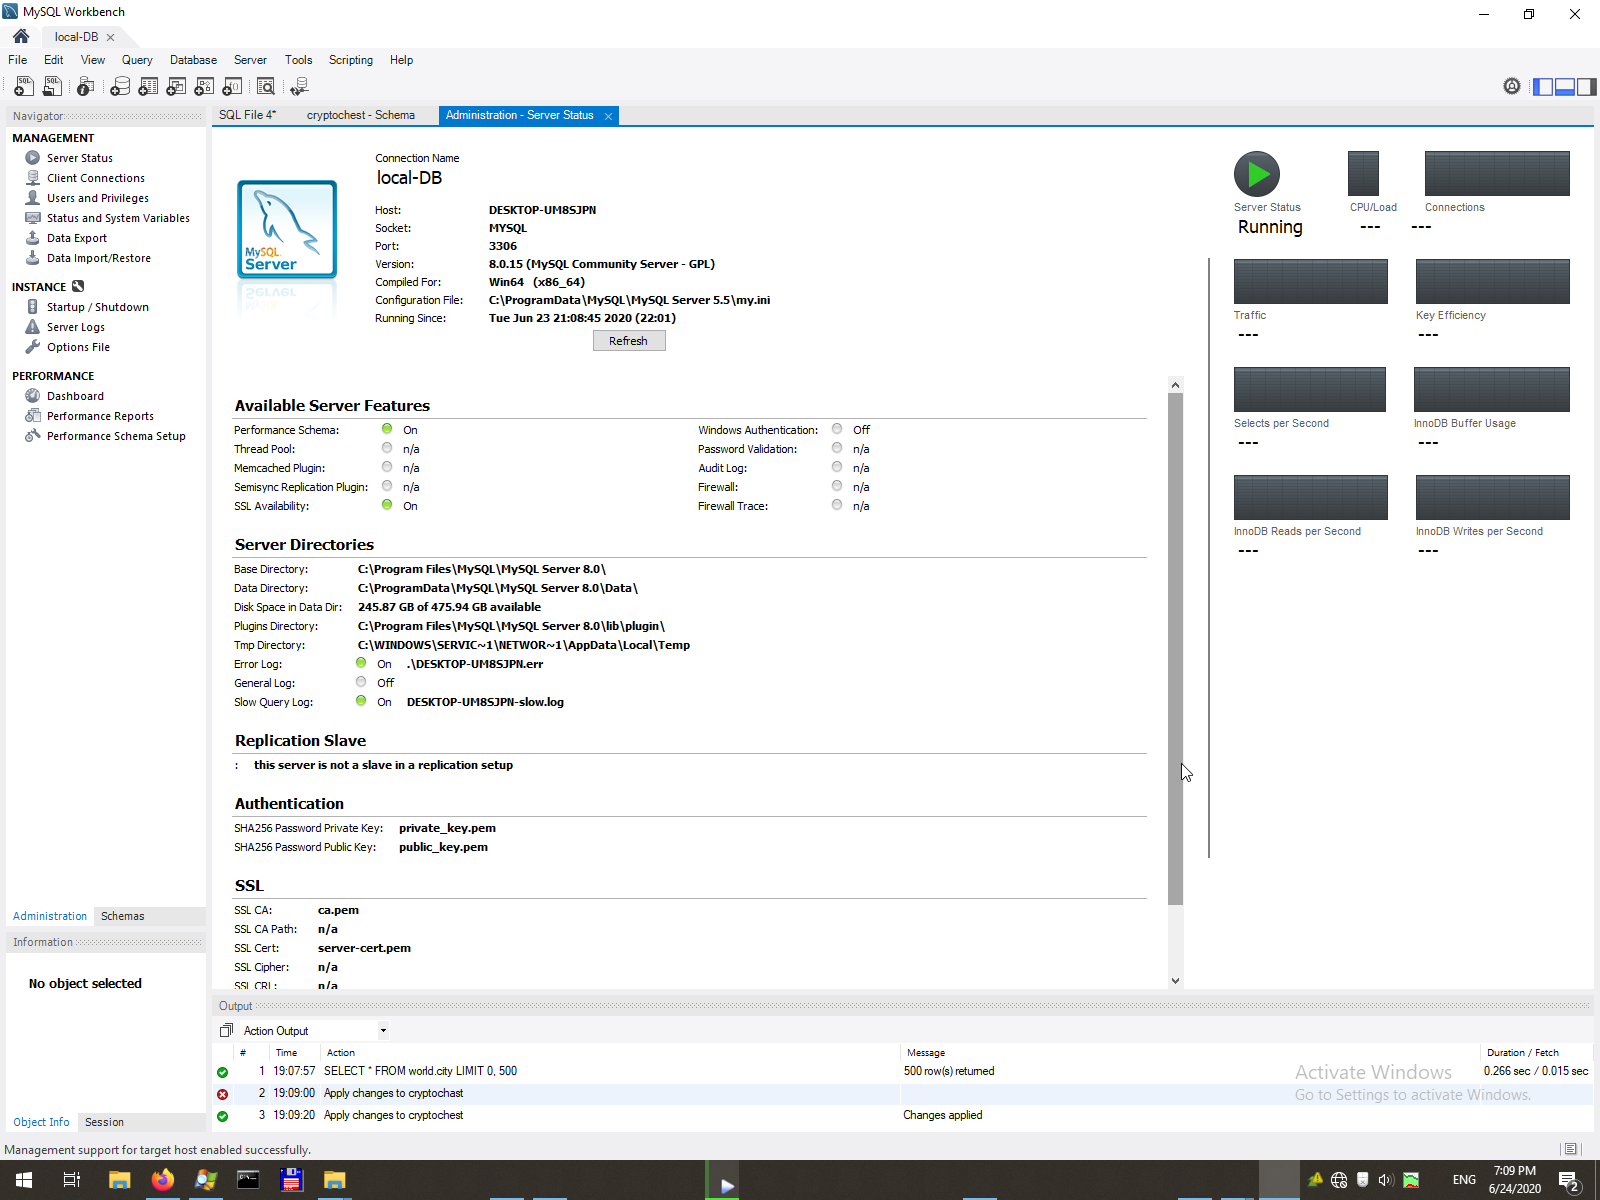Click the output log toggle in status bar

pos(1570,1149)
